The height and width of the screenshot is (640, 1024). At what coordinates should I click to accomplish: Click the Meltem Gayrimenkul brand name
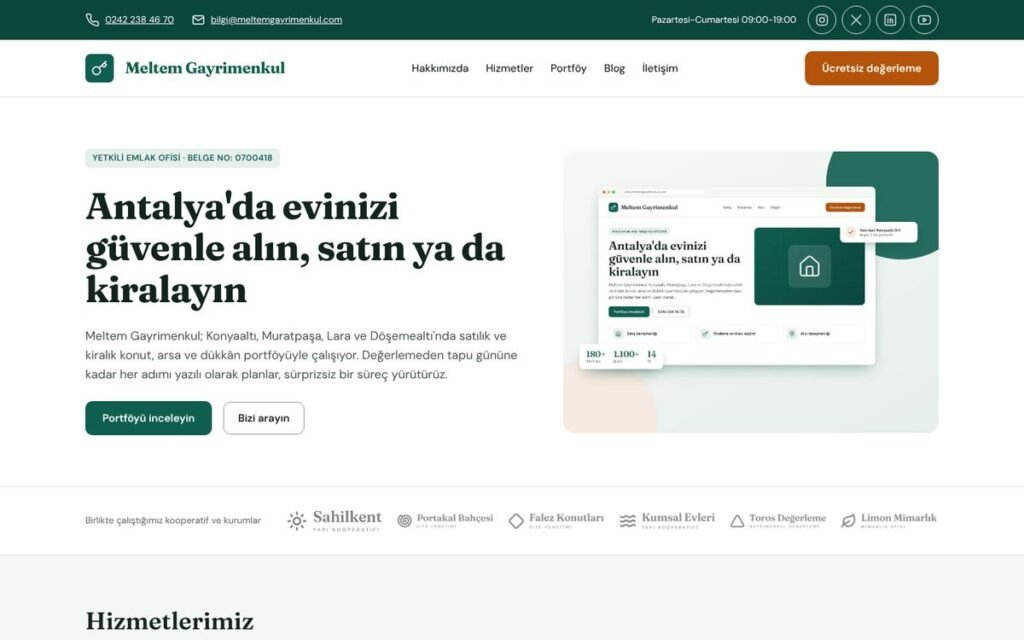point(205,68)
